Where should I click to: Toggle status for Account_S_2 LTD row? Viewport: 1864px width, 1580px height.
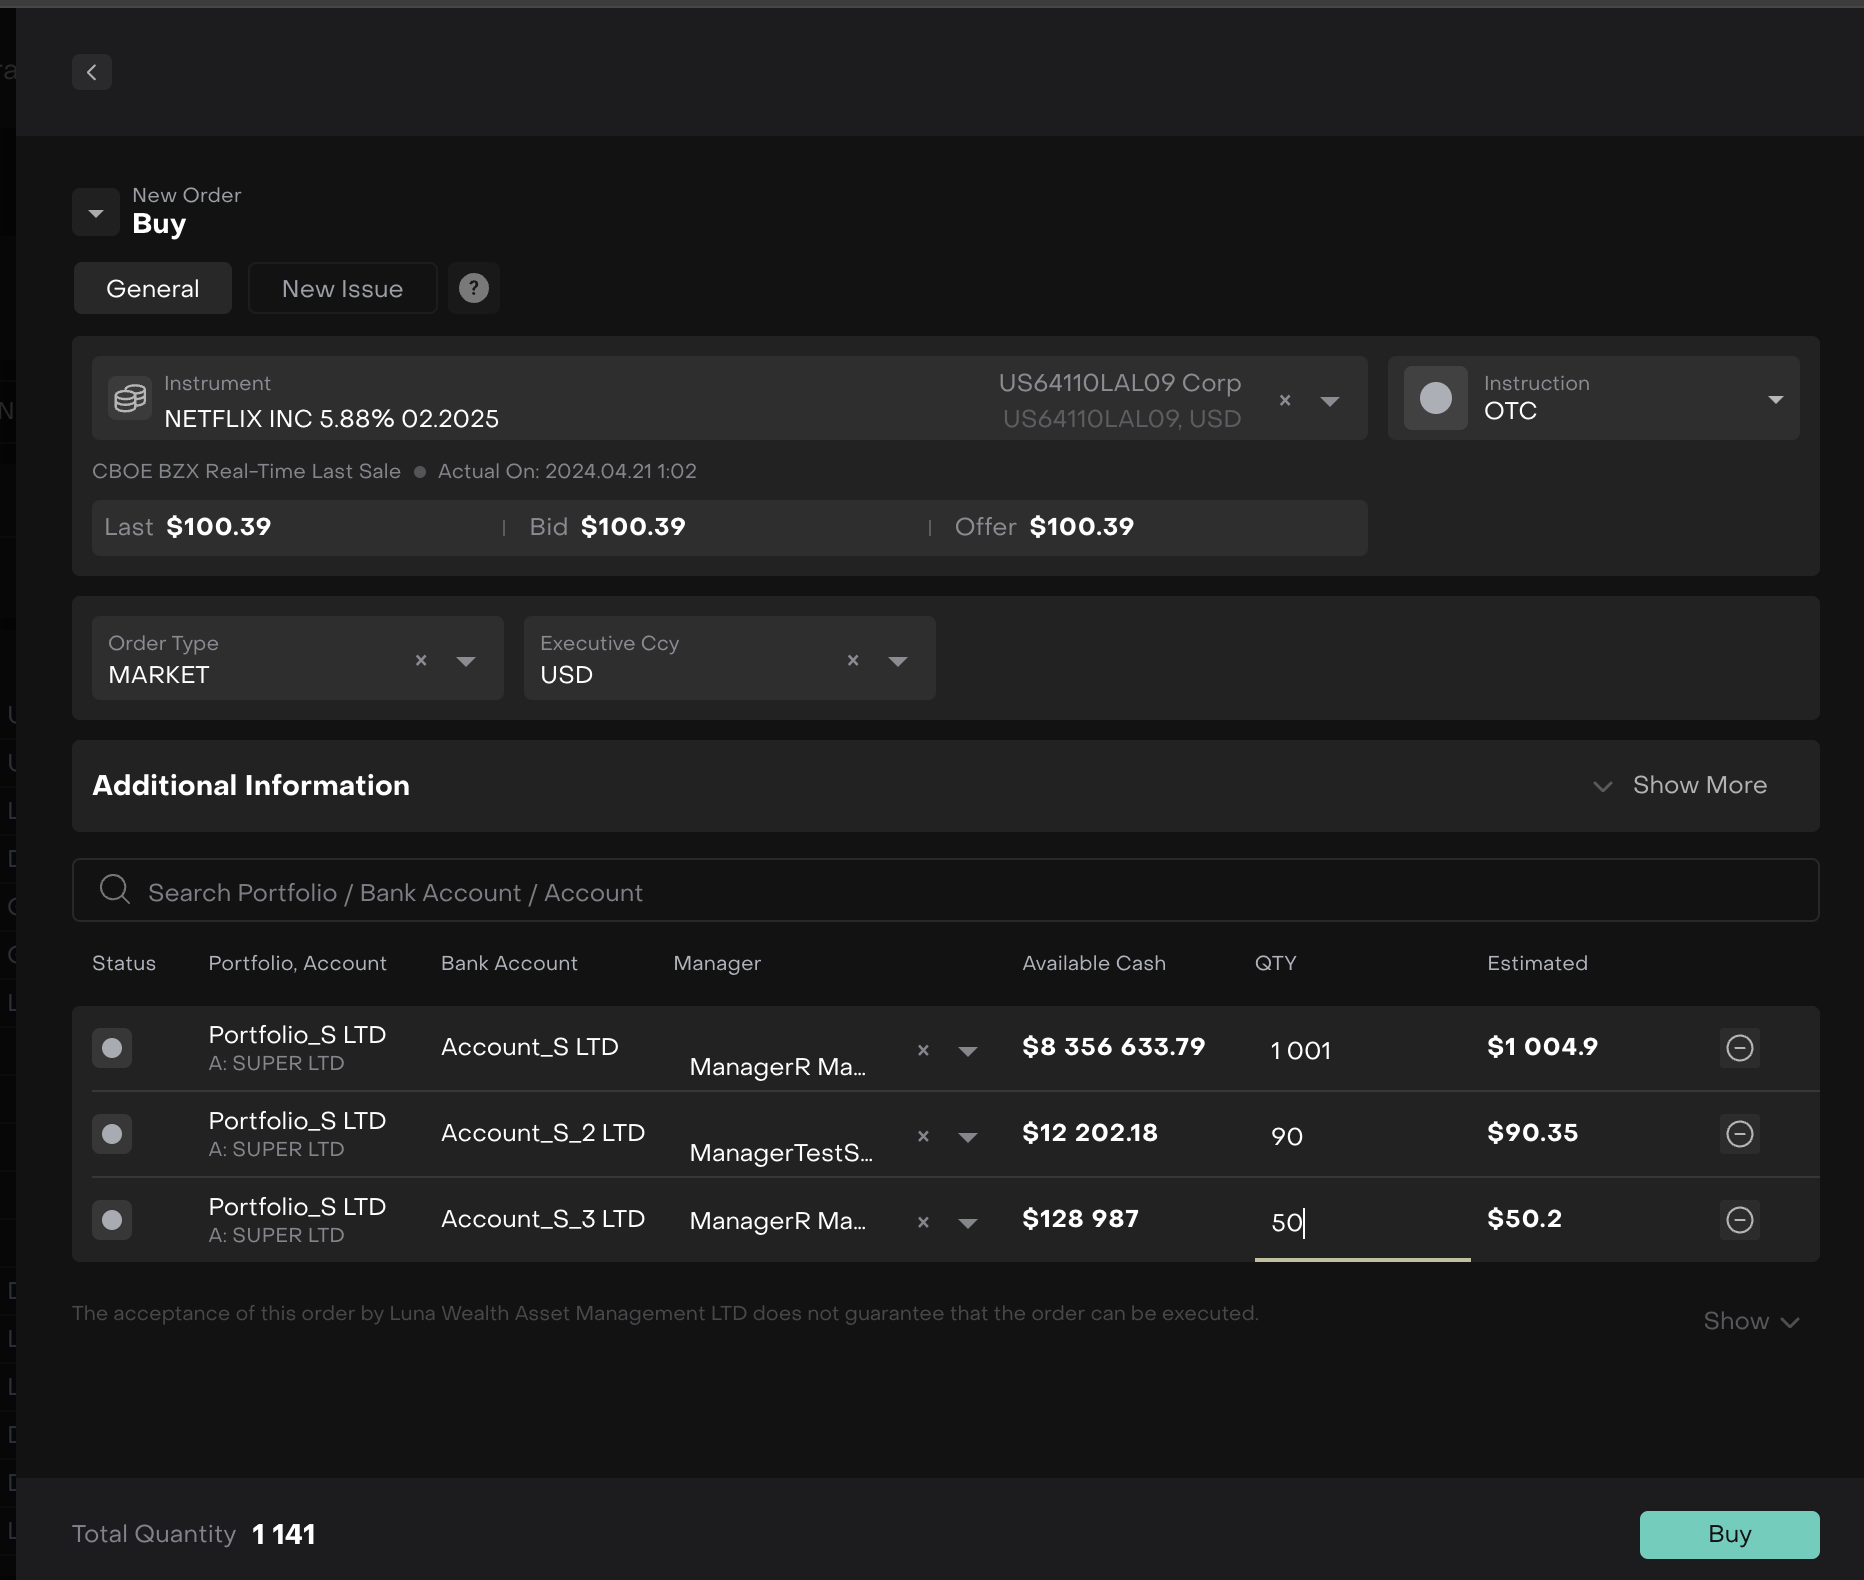pos(112,1133)
